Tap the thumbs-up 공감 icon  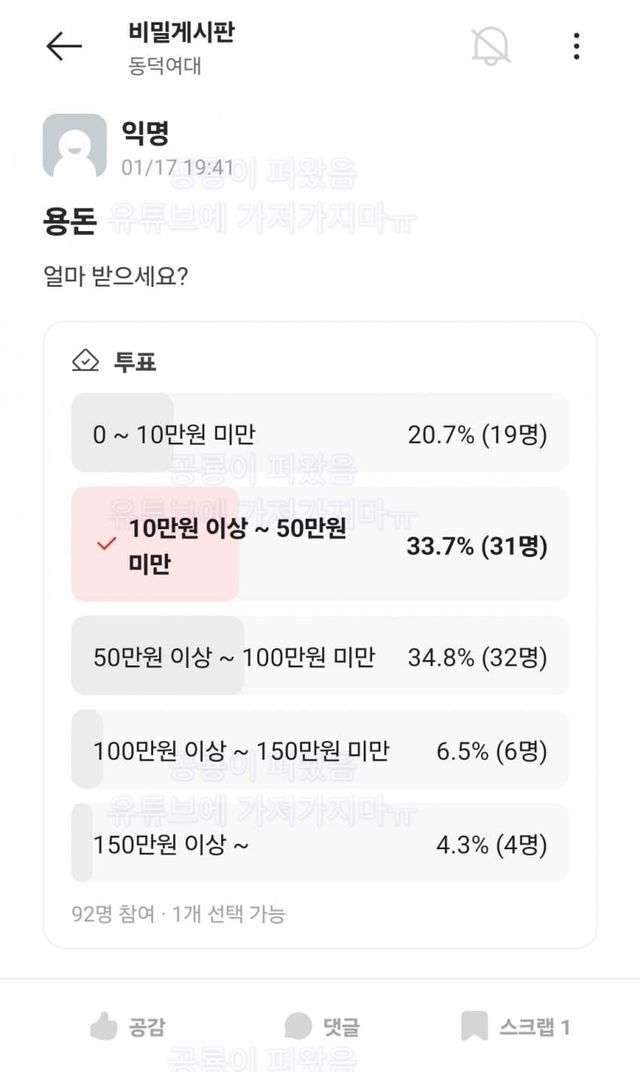pyautogui.click(x=103, y=1026)
